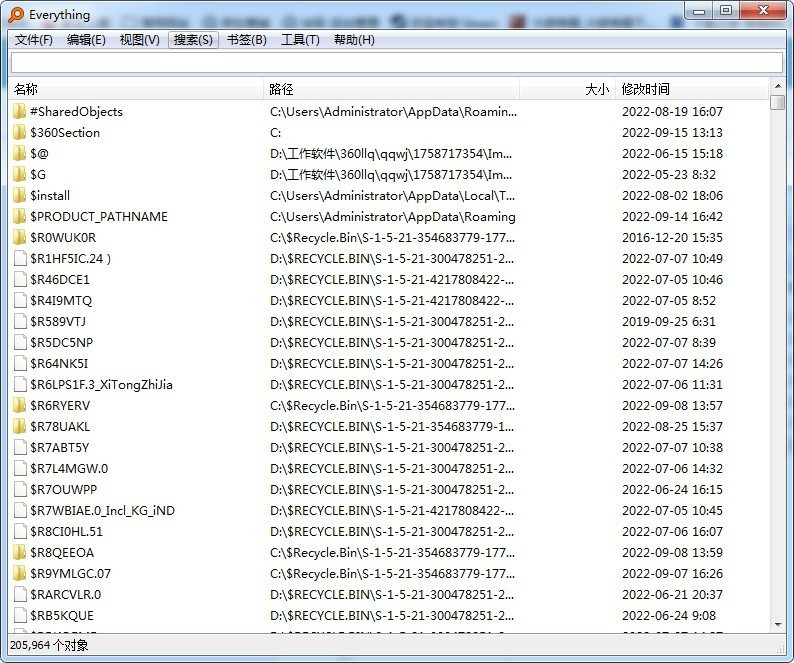This screenshot has height=663, width=794.
Task: Click the $R0WUK0R folder icon
Action: [x=19, y=238]
